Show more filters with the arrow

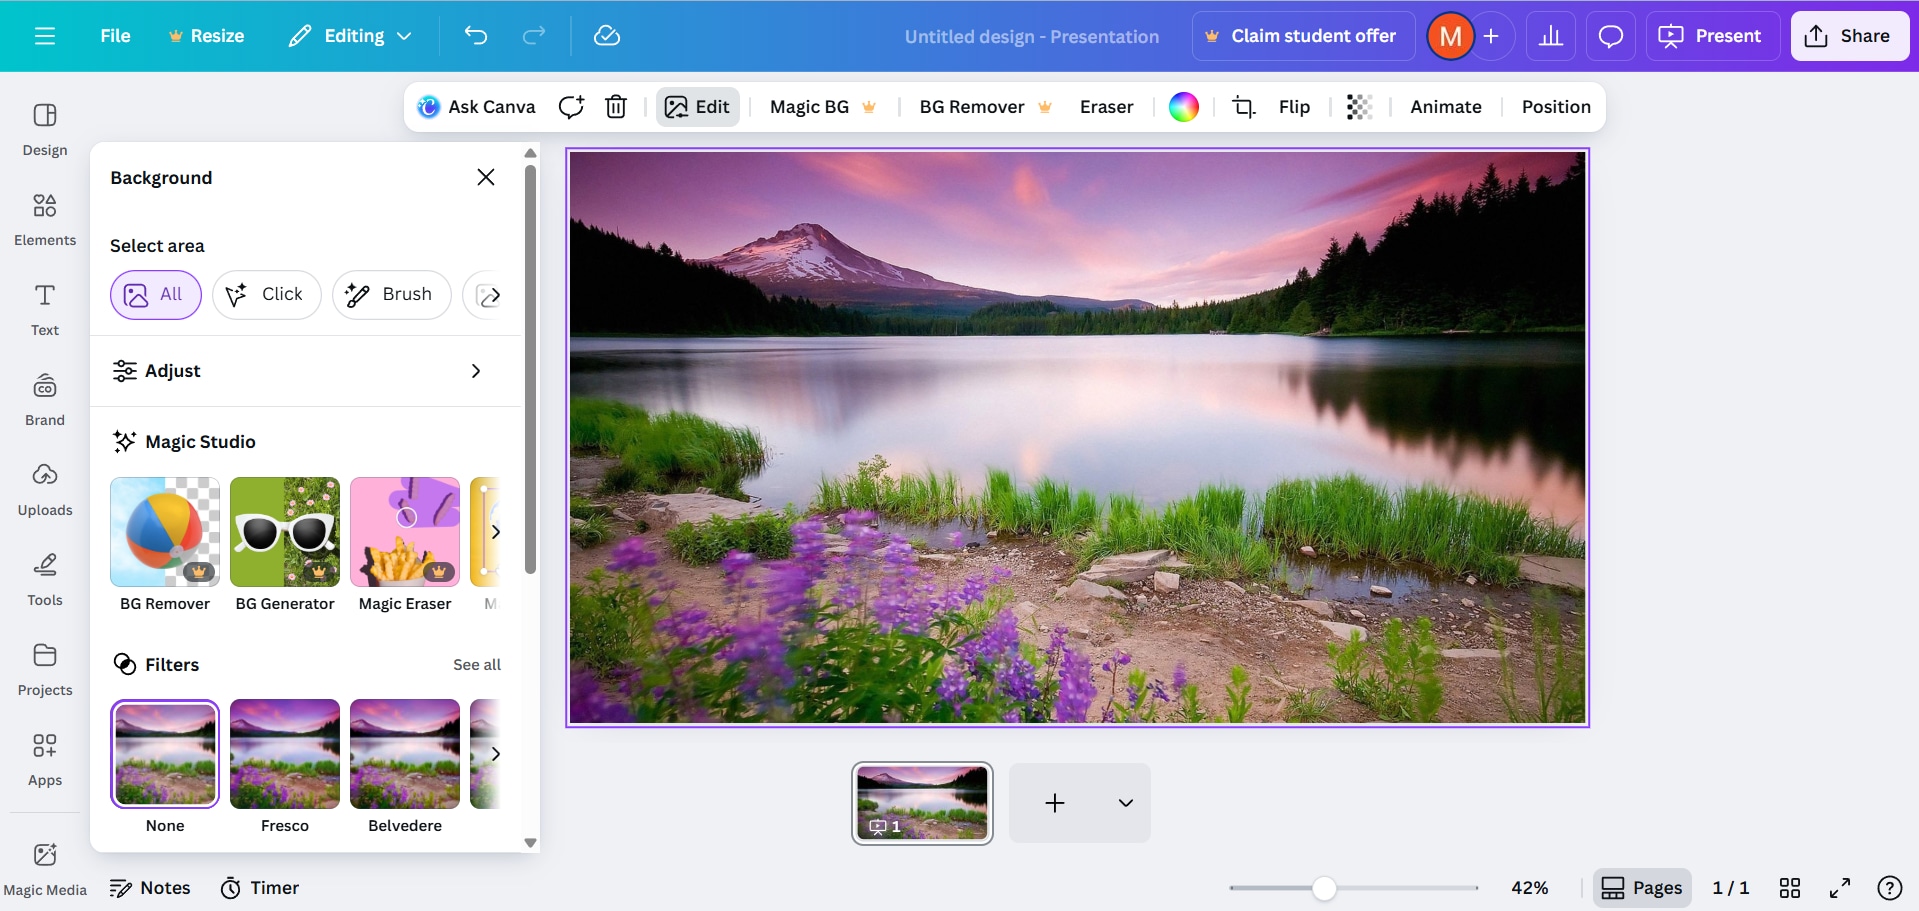495,754
